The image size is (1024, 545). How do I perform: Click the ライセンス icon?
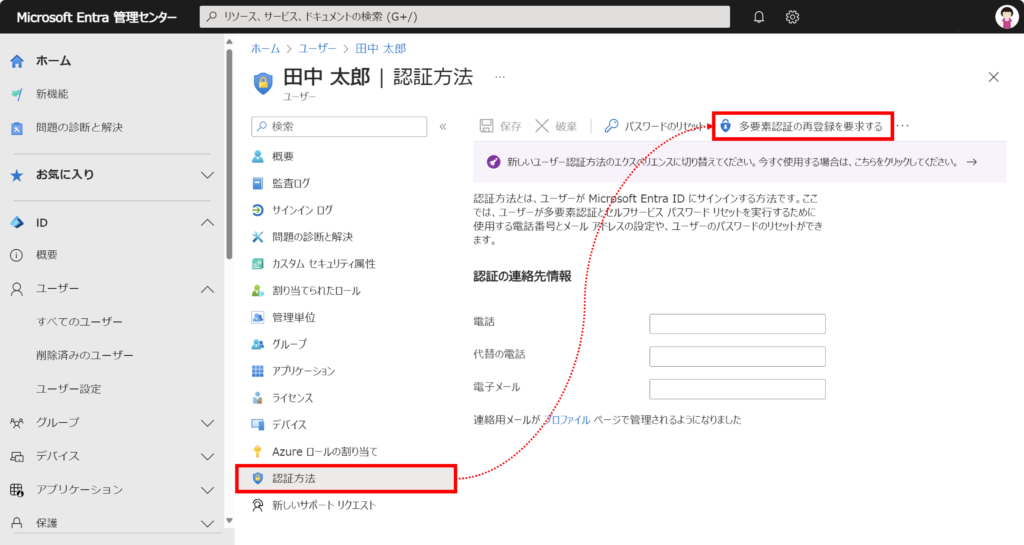[258, 397]
